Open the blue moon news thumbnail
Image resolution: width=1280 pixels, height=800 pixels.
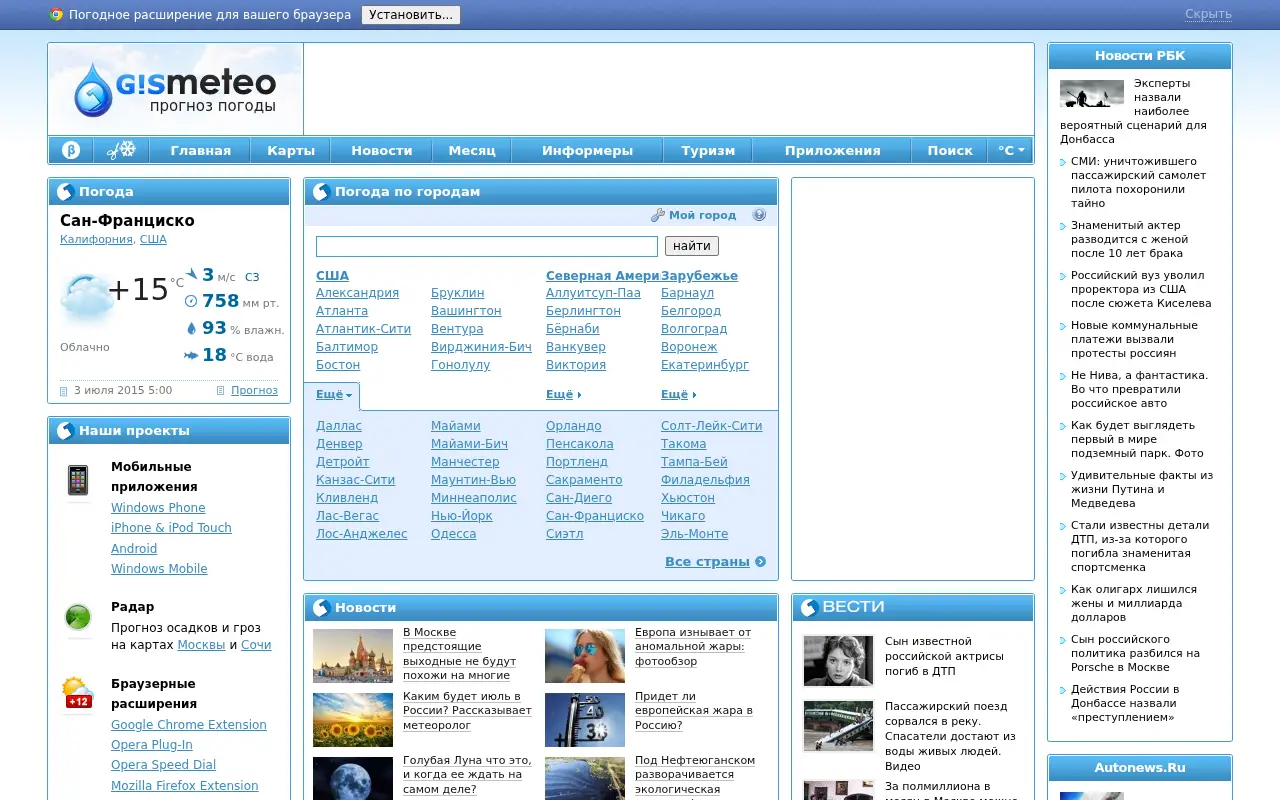tap(353, 778)
